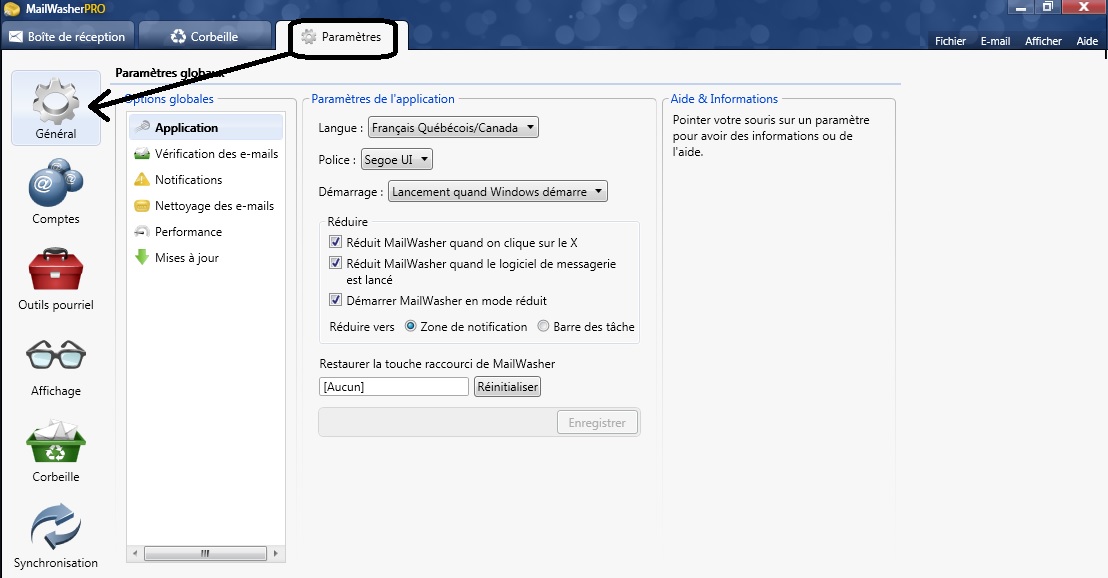Click the Performance gauge icon
The width and height of the screenshot is (1108, 578).
(x=142, y=232)
